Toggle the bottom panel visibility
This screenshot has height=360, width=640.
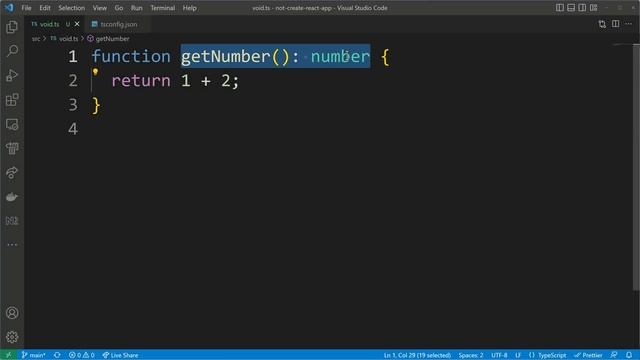[571, 8]
